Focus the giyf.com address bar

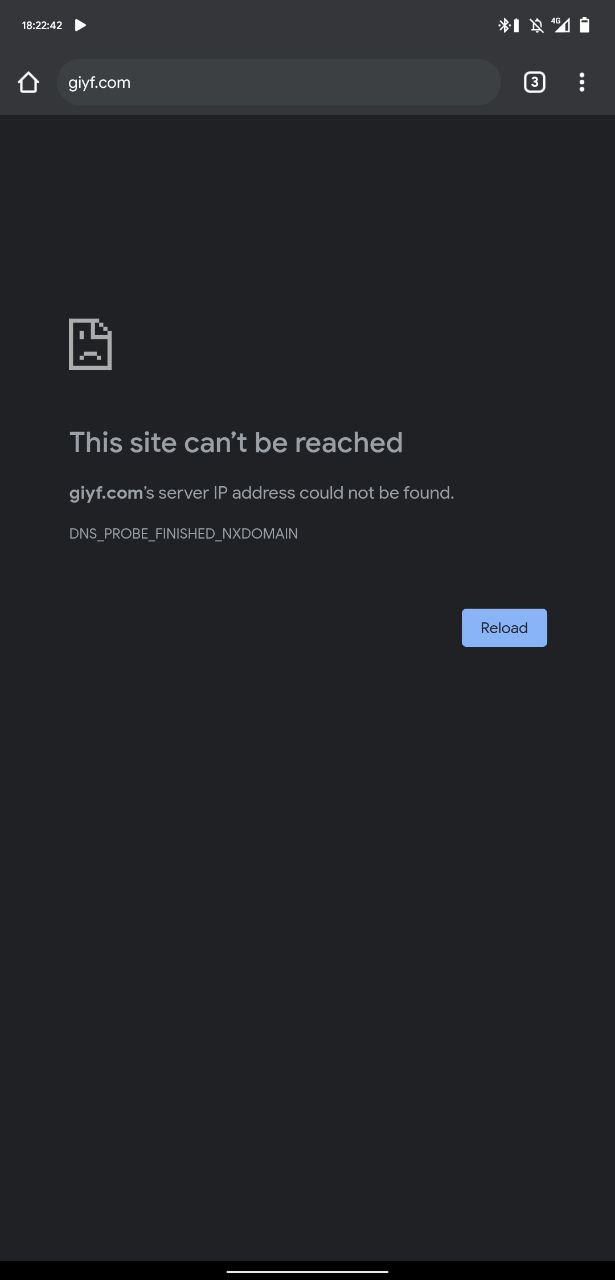(x=278, y=82)
